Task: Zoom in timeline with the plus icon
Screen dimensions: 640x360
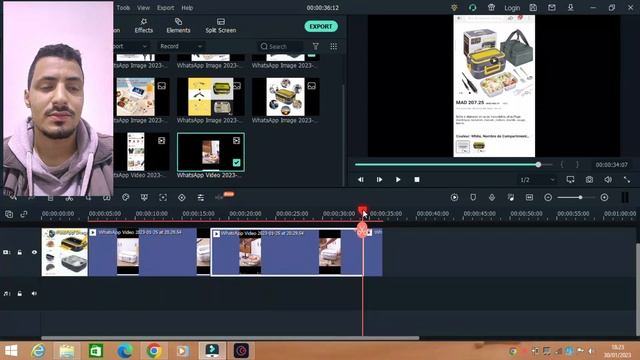Action: (x=604, y=198)
